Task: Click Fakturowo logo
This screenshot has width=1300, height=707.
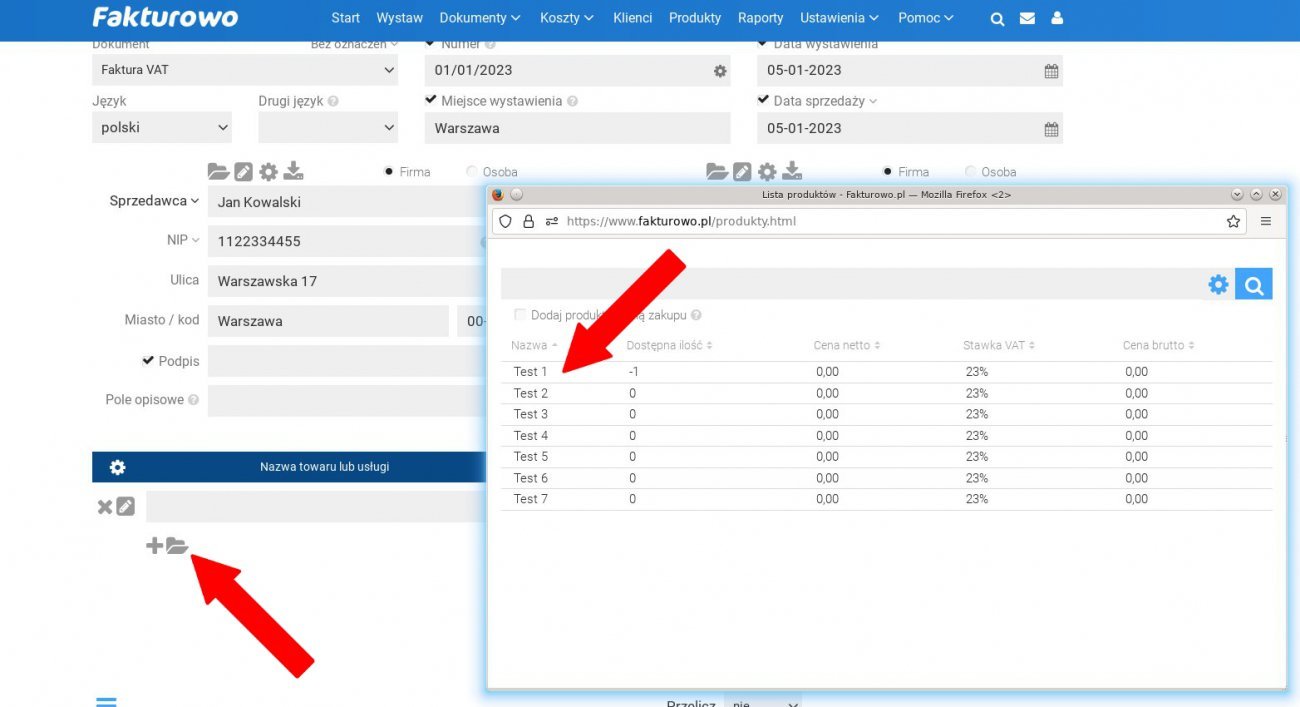Action: pos(165,17)
